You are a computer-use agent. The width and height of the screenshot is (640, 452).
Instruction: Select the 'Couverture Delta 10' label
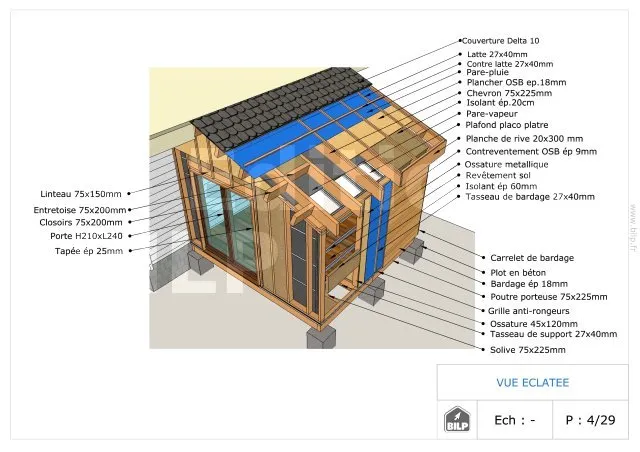(x=501, y=42)
